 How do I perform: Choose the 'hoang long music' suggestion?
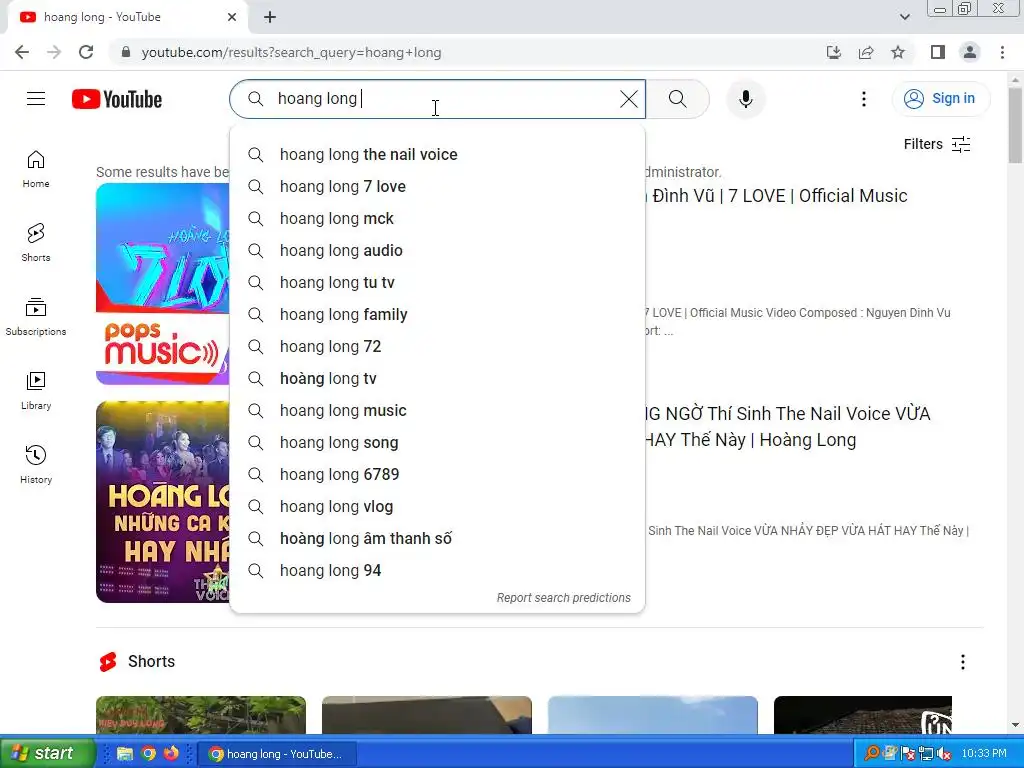[x=438, y=411]
